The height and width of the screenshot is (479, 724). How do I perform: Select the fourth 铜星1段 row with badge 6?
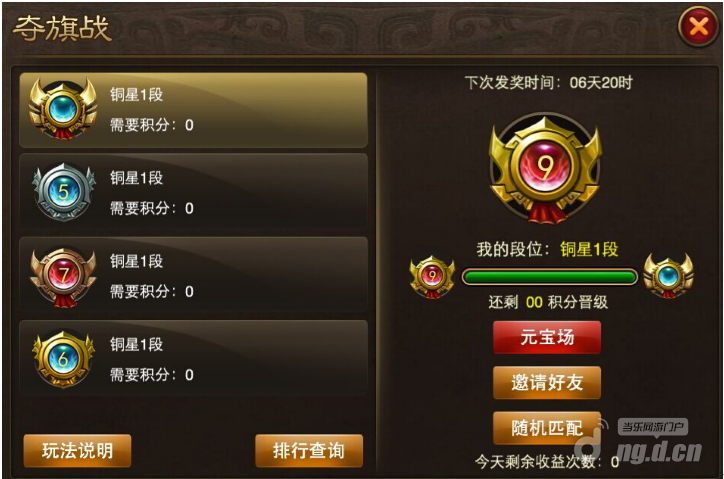[x=193, y=358]
